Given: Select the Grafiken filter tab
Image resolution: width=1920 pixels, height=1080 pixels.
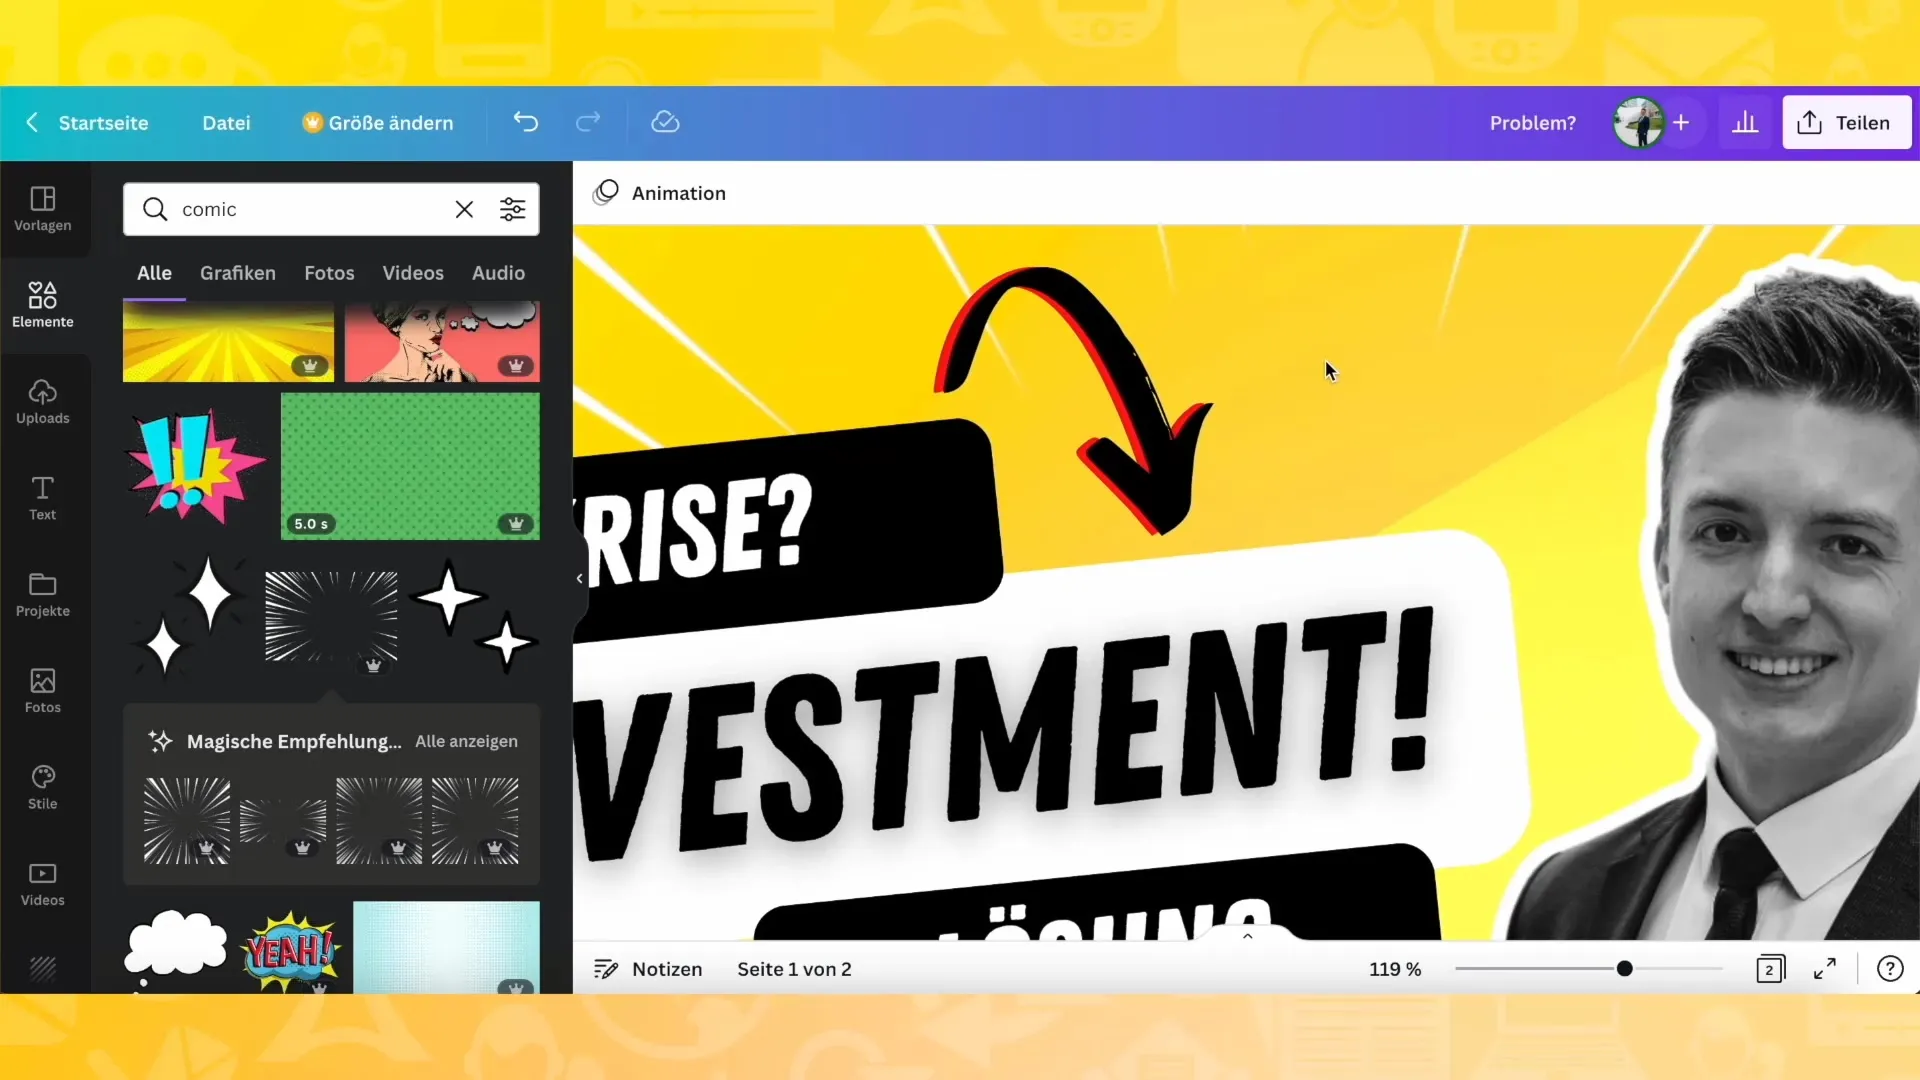Looking at the screenshot, I should tap(237, 273).
